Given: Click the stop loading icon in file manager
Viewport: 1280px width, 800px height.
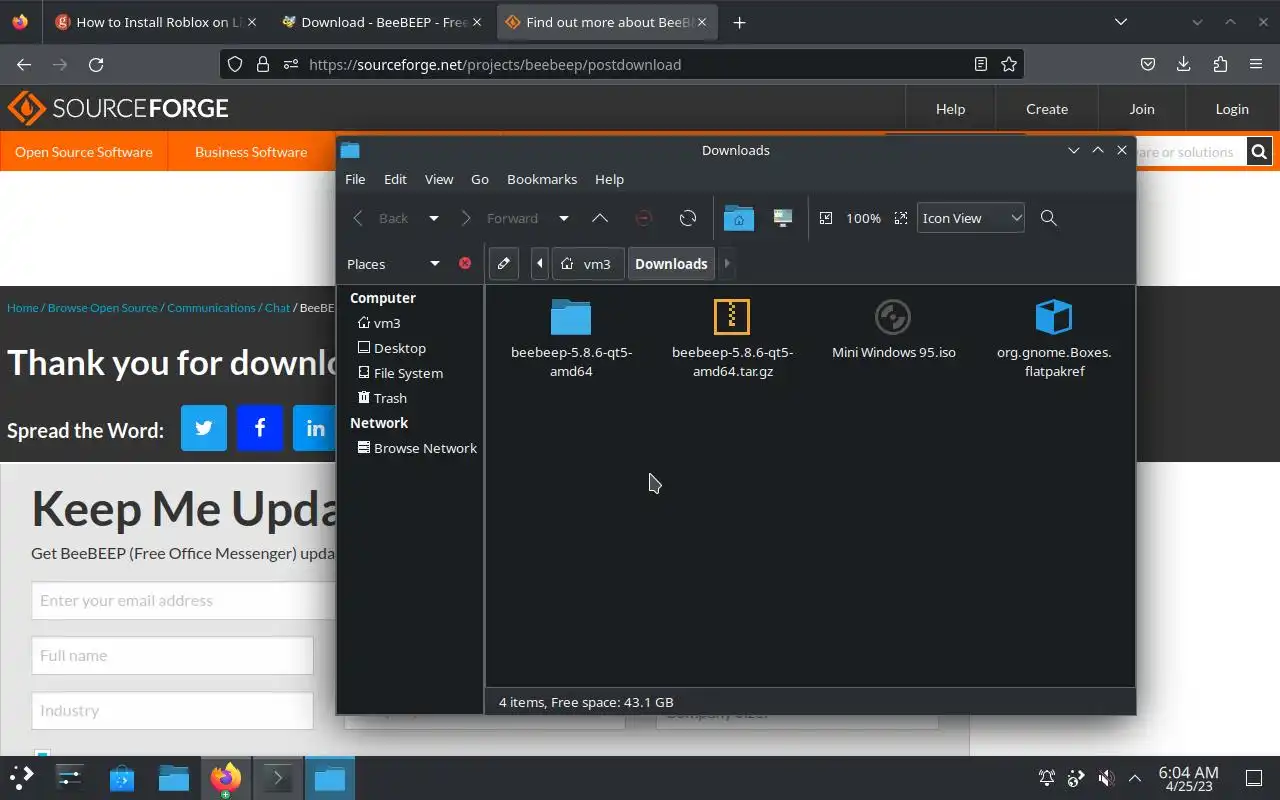Looking at the screenshot, I should click(x=644, y=218).
